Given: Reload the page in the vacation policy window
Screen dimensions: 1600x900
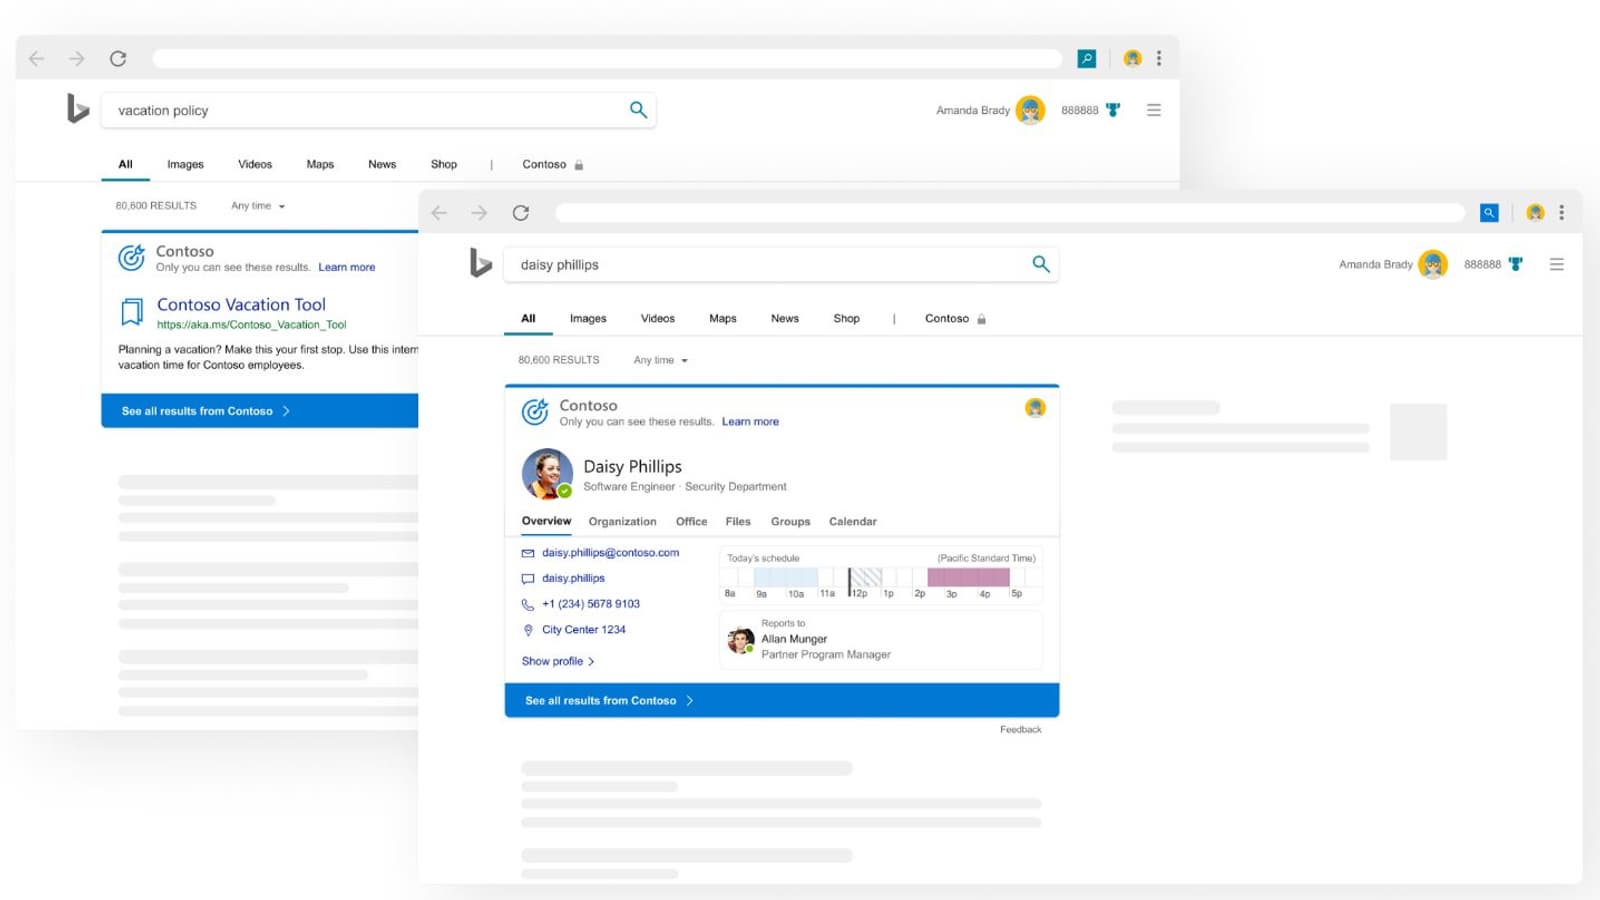Looking at the screenshot, I should pos(118,59).
